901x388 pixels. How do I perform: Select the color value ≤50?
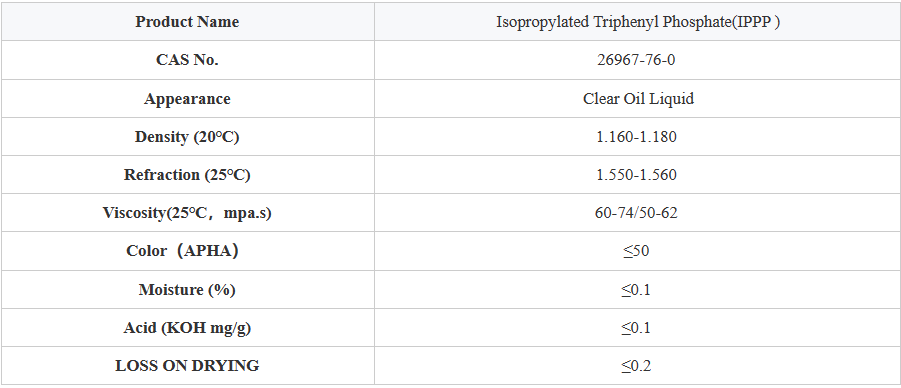tap(636, 251)
